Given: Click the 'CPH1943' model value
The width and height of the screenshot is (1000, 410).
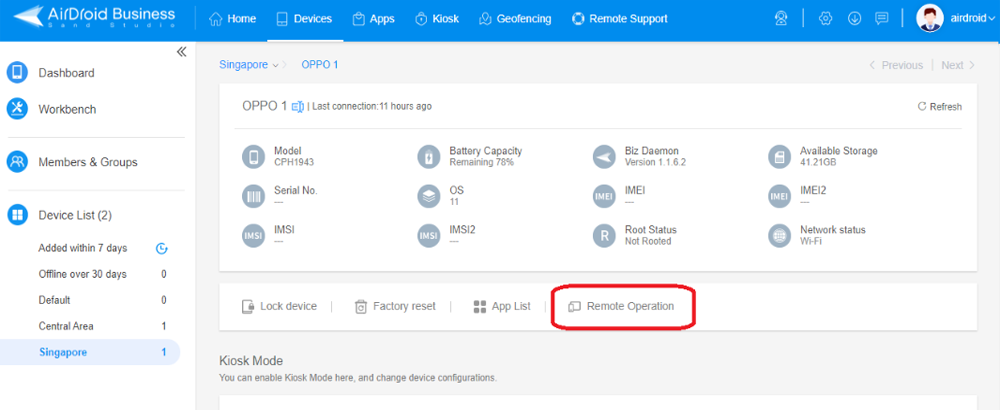Looking at the screenshot, I should [294, 162].
